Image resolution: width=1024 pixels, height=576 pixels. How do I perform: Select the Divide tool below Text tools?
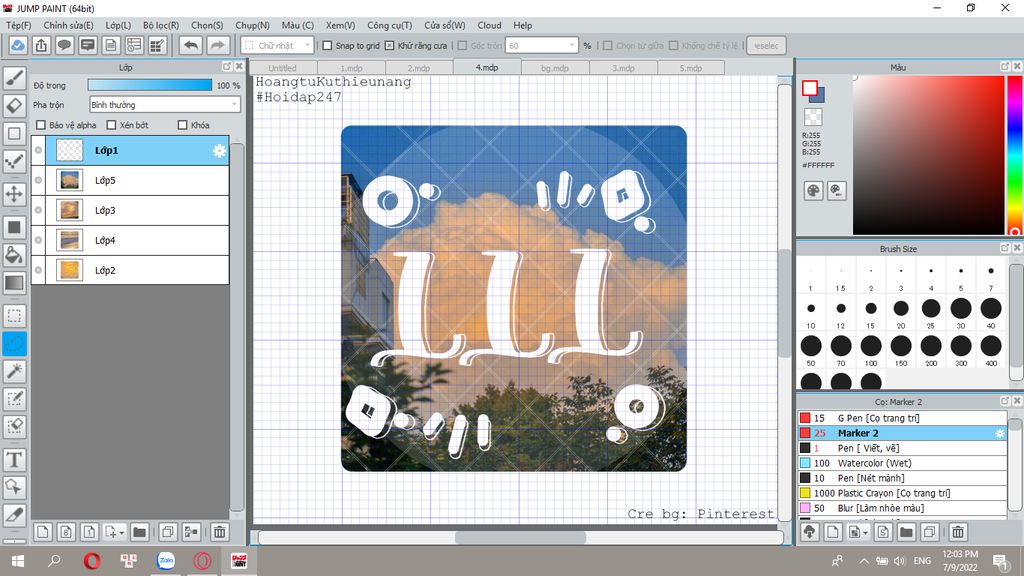(14, 515)
